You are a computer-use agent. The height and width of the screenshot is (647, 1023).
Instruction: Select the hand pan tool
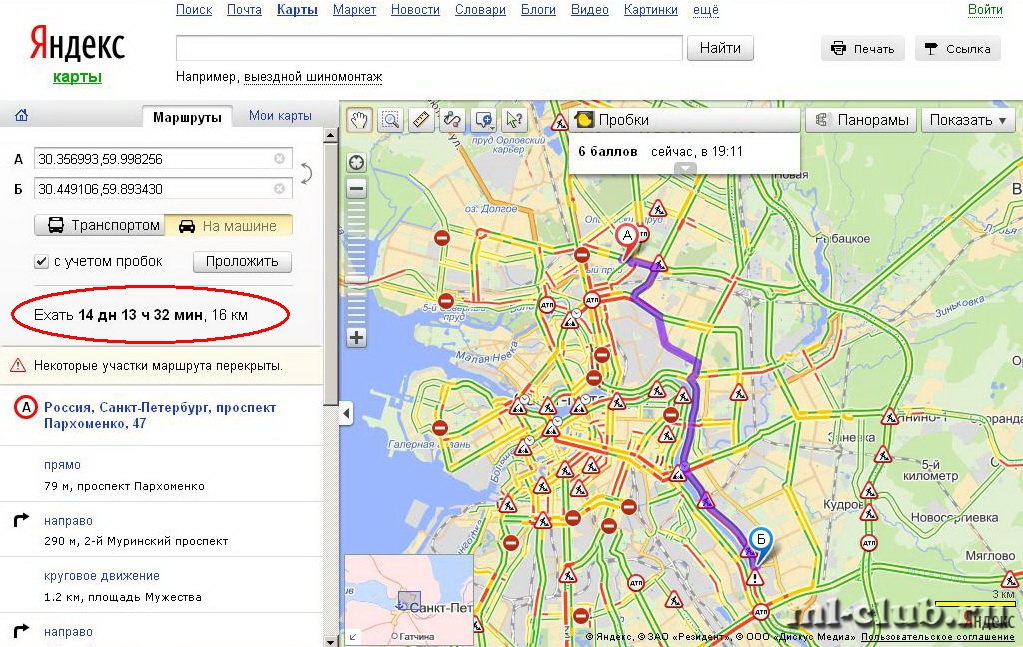(x=359, y=120)
